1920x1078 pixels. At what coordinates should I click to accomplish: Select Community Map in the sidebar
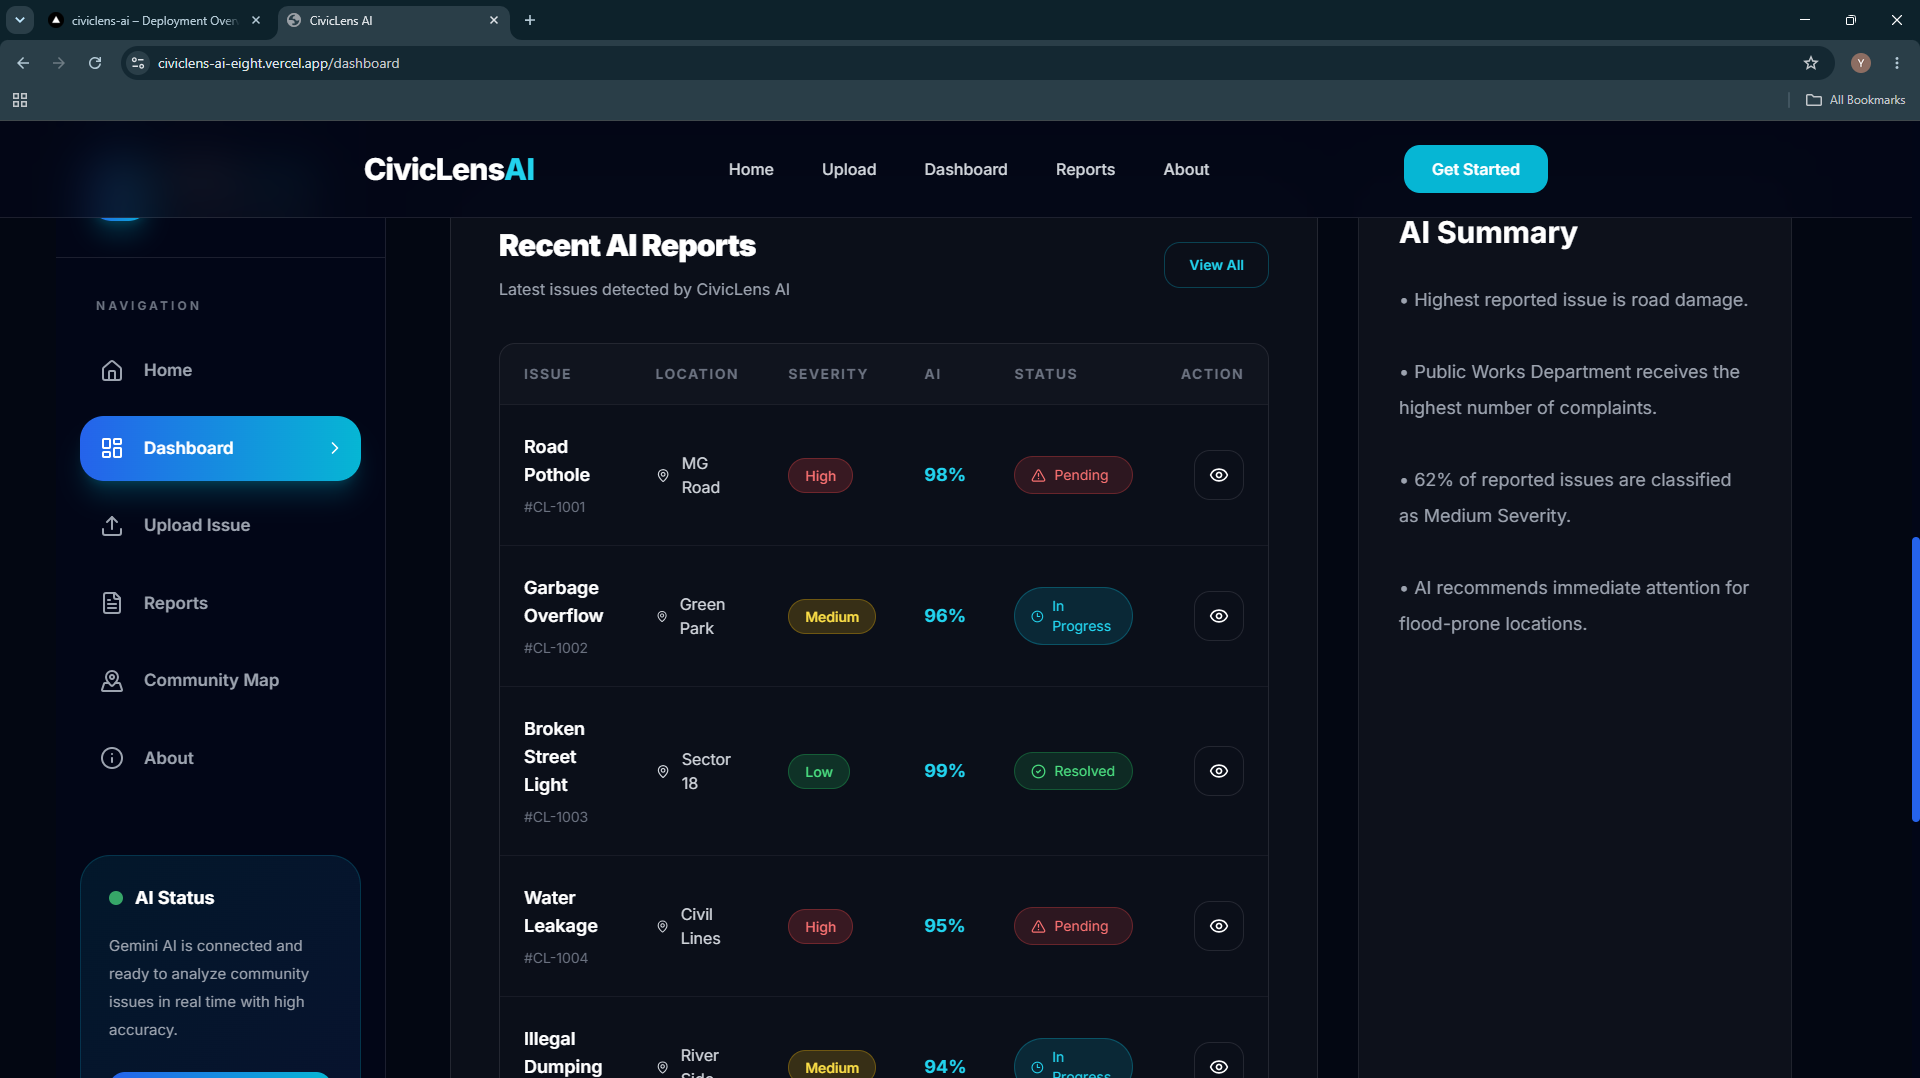coord(220,680)
